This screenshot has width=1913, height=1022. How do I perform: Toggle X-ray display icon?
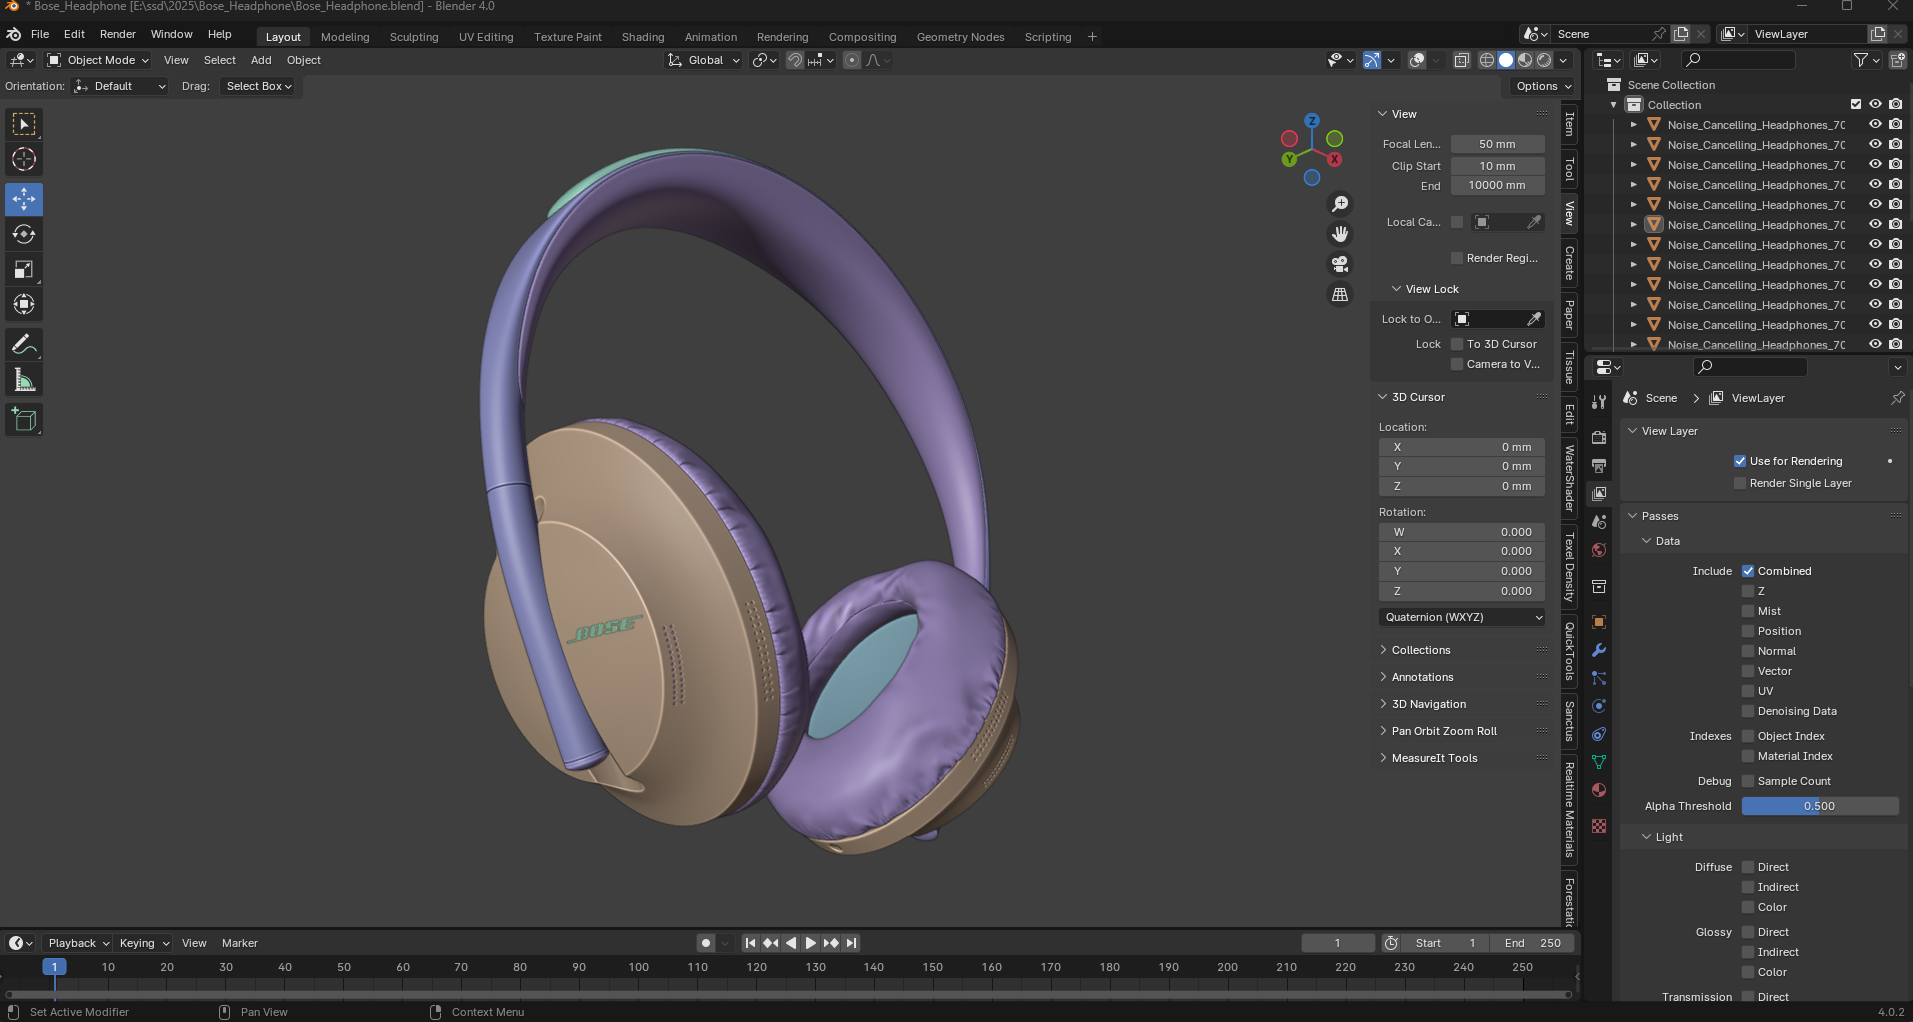[x=1461, y=60]
